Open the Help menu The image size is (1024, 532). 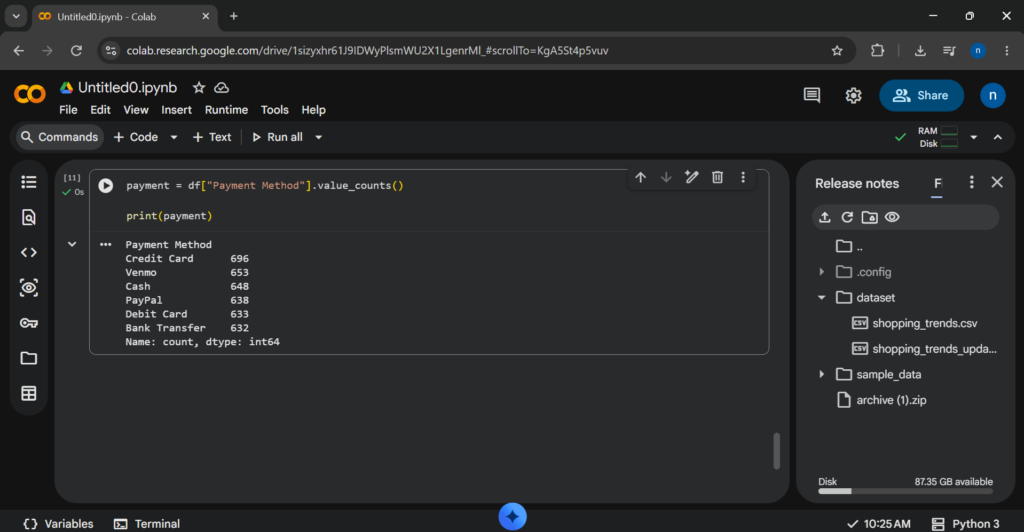click(x=313, y=110)
